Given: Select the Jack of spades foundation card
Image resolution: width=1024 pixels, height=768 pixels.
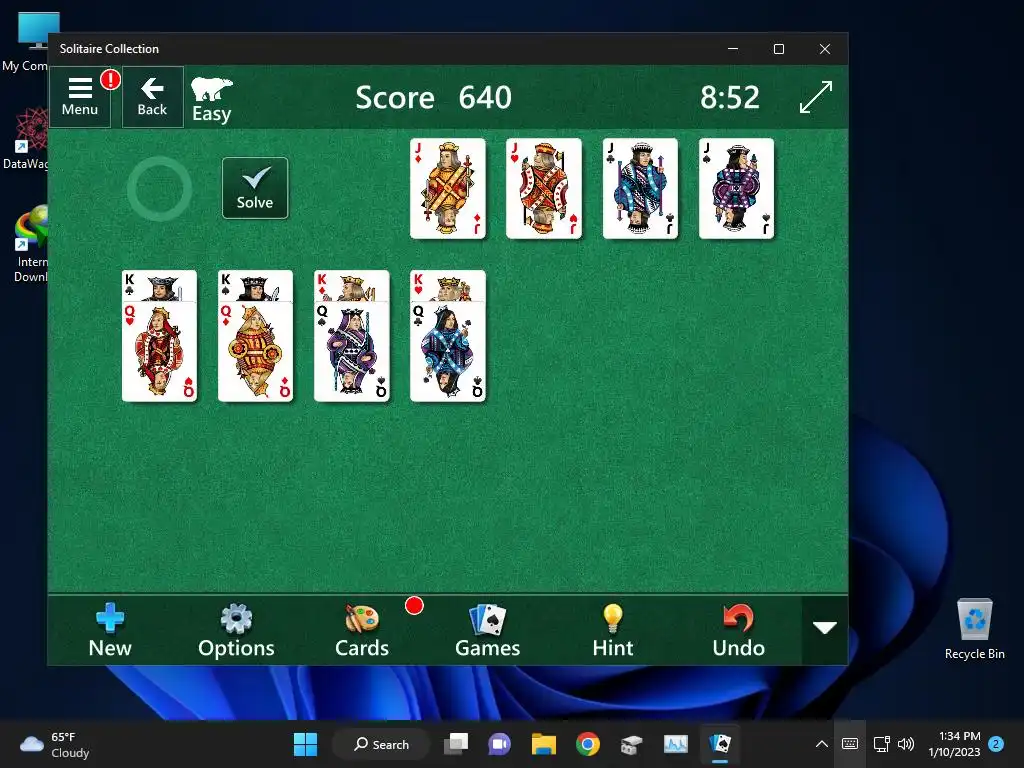Looking at the screenshot, I should pos(736,189).
